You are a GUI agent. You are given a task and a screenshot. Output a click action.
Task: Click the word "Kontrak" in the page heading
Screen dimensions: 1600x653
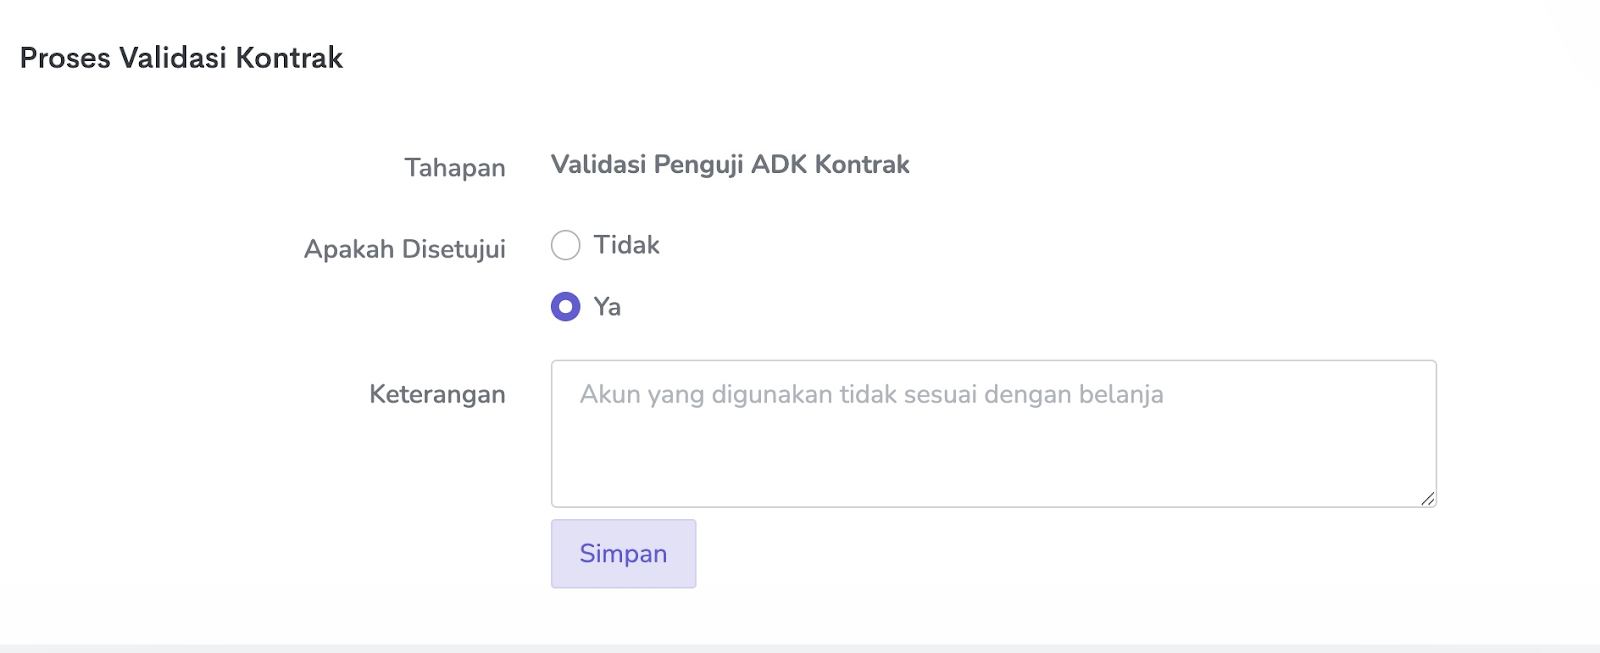[289, 58]
